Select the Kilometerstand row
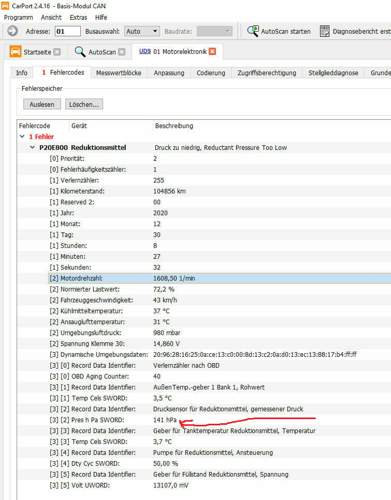 point(204,191)
